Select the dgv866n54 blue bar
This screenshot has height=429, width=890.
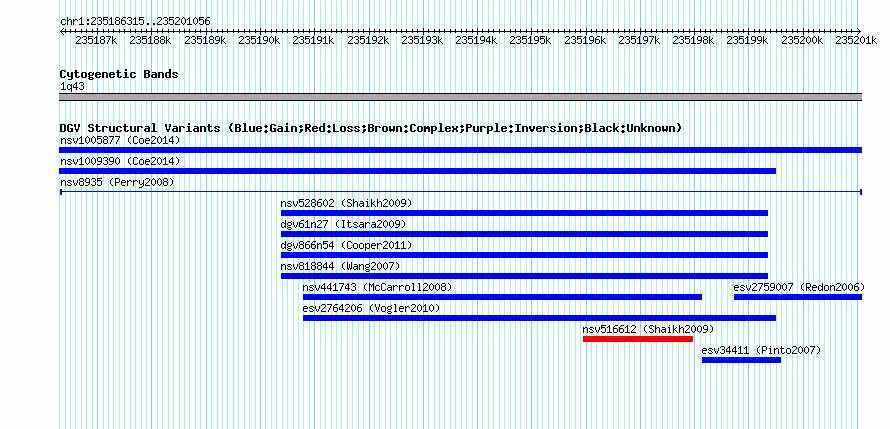coord(524,255)
